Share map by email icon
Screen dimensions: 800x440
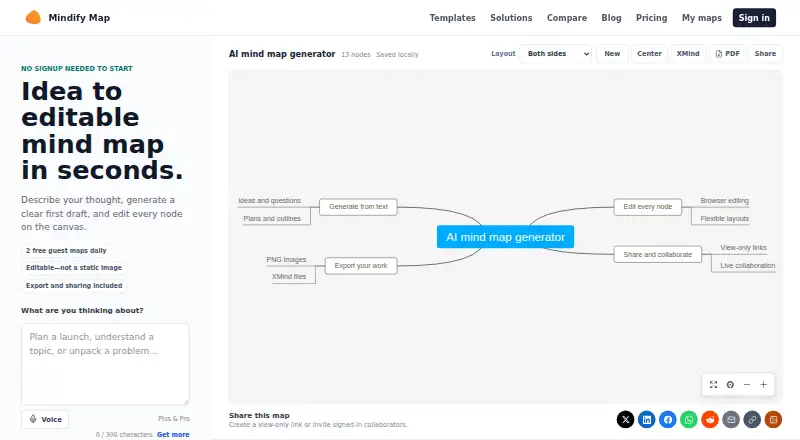coord(731,420)
